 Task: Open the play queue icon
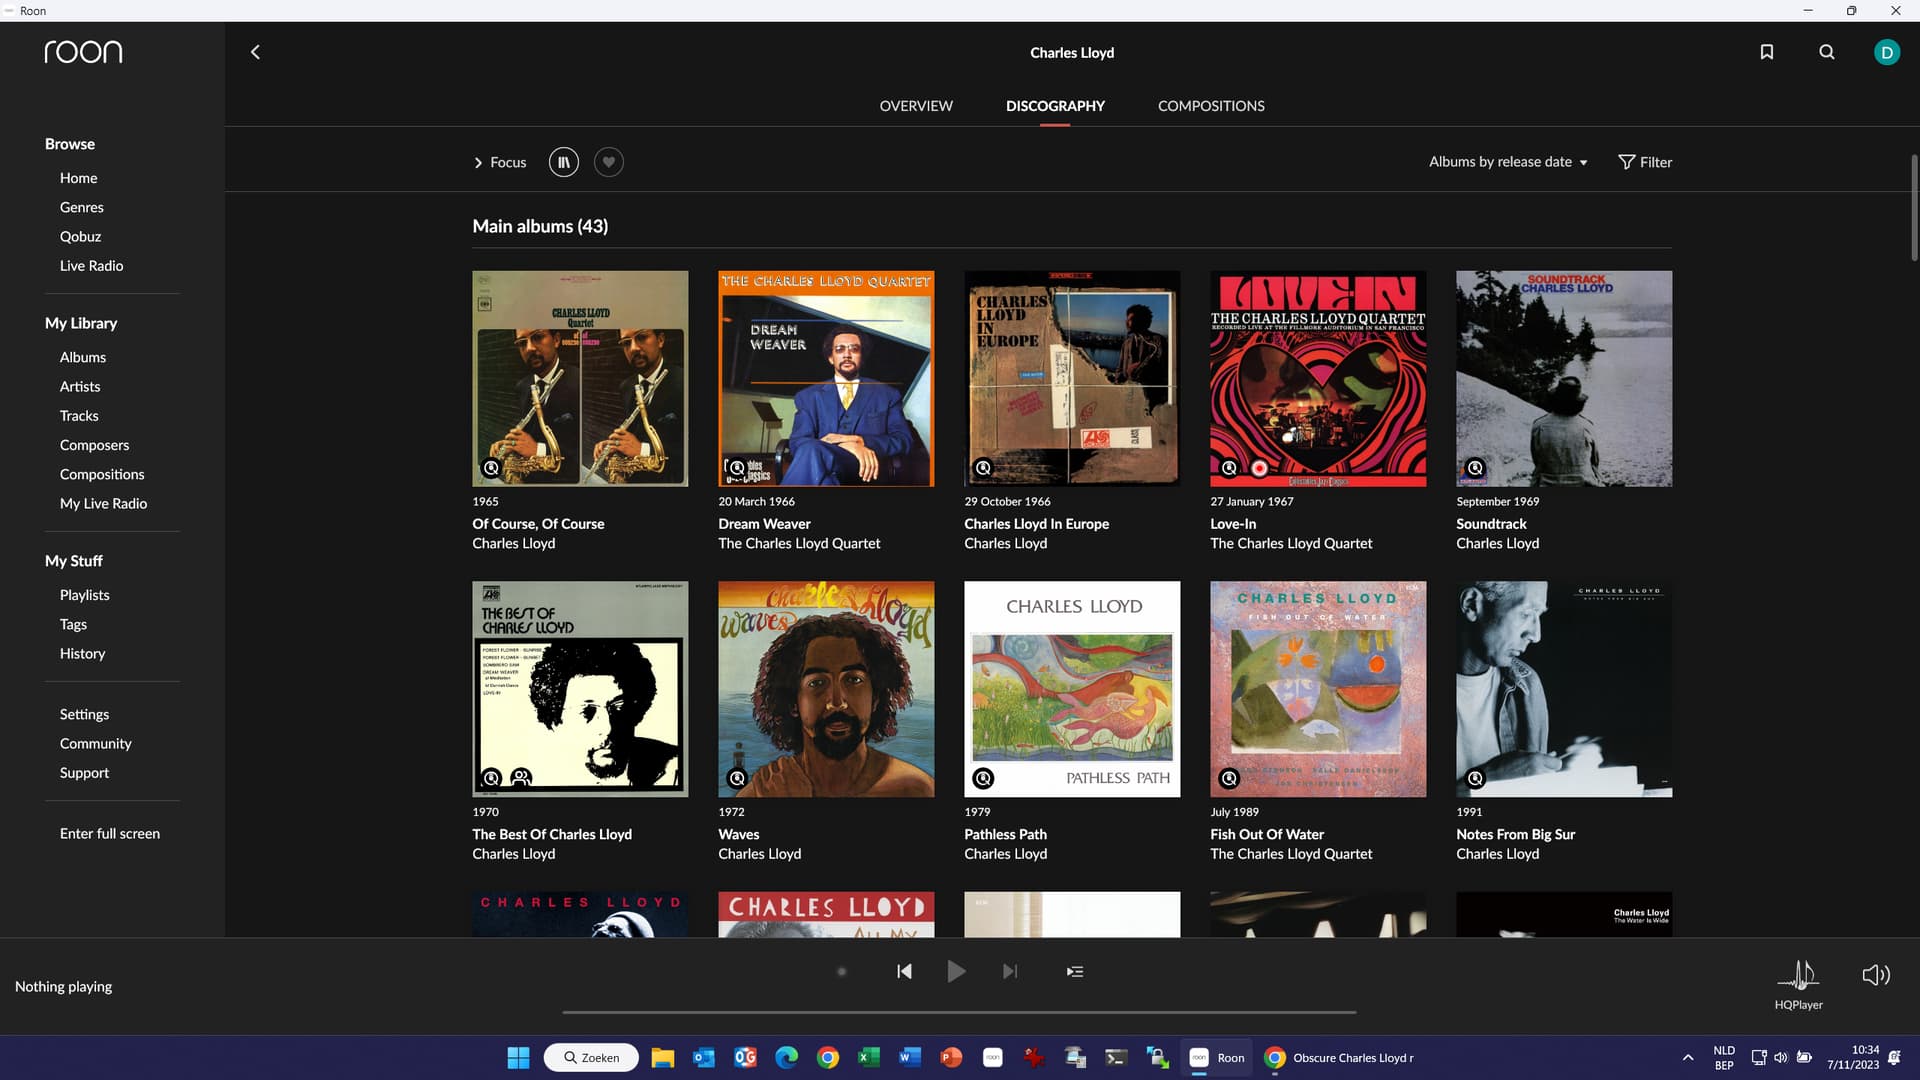point(1075,971)
